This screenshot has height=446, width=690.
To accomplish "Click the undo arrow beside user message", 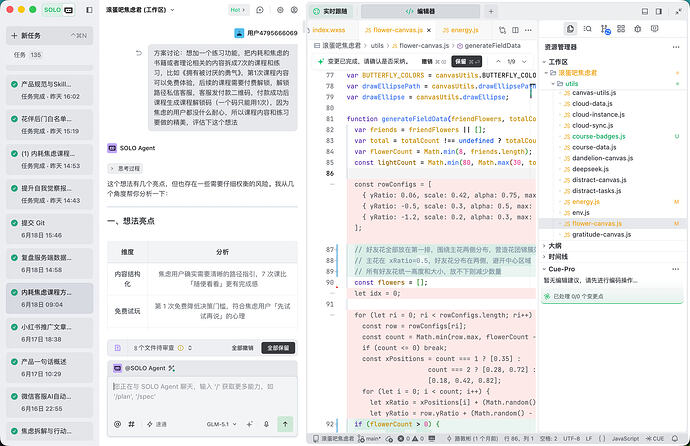I will (x=139, y=53).
